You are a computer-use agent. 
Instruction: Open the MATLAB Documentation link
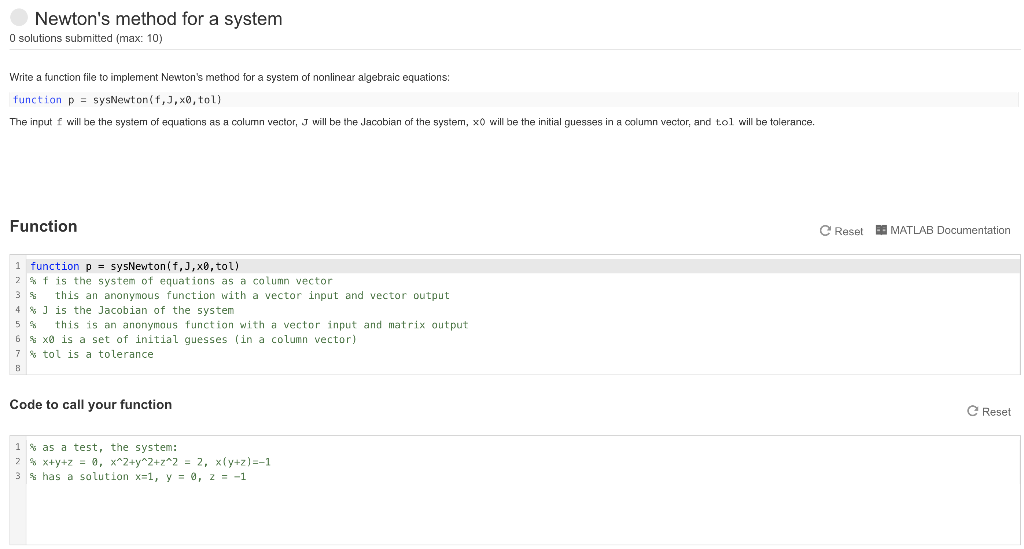pyautogui.click(x=950, y=230)
